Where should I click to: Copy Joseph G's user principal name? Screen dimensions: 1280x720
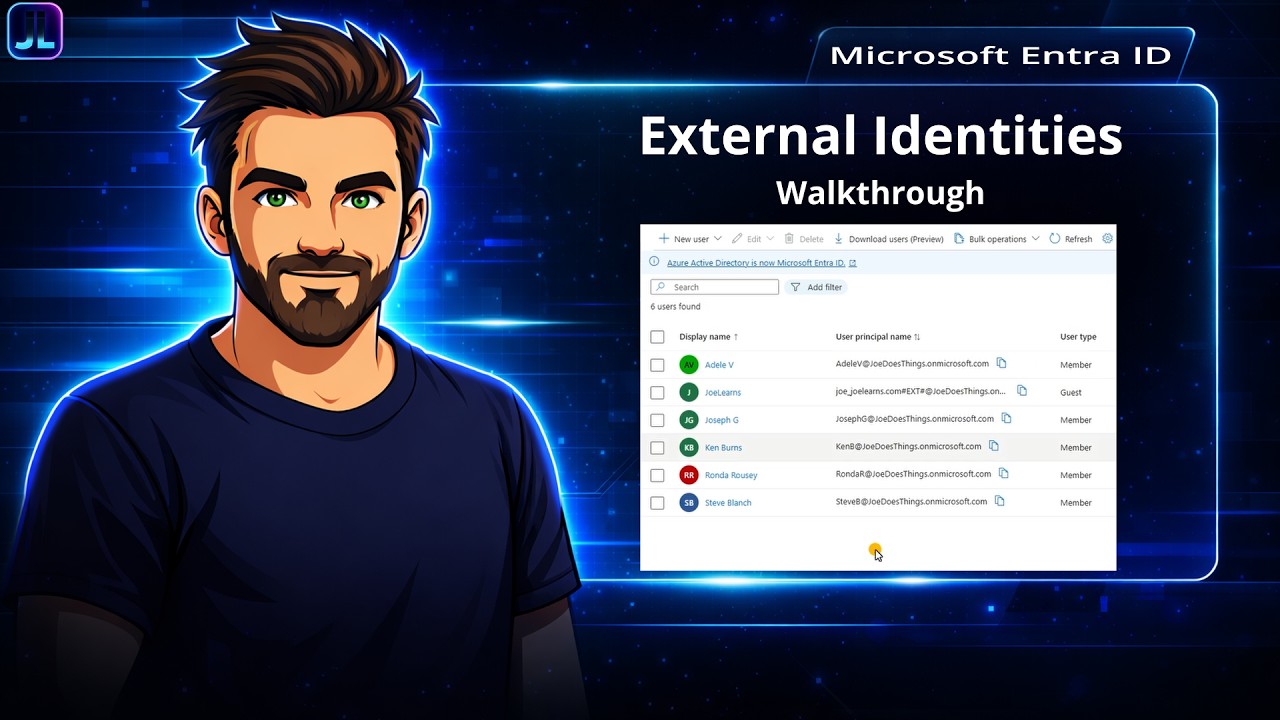coord(1007,418)
